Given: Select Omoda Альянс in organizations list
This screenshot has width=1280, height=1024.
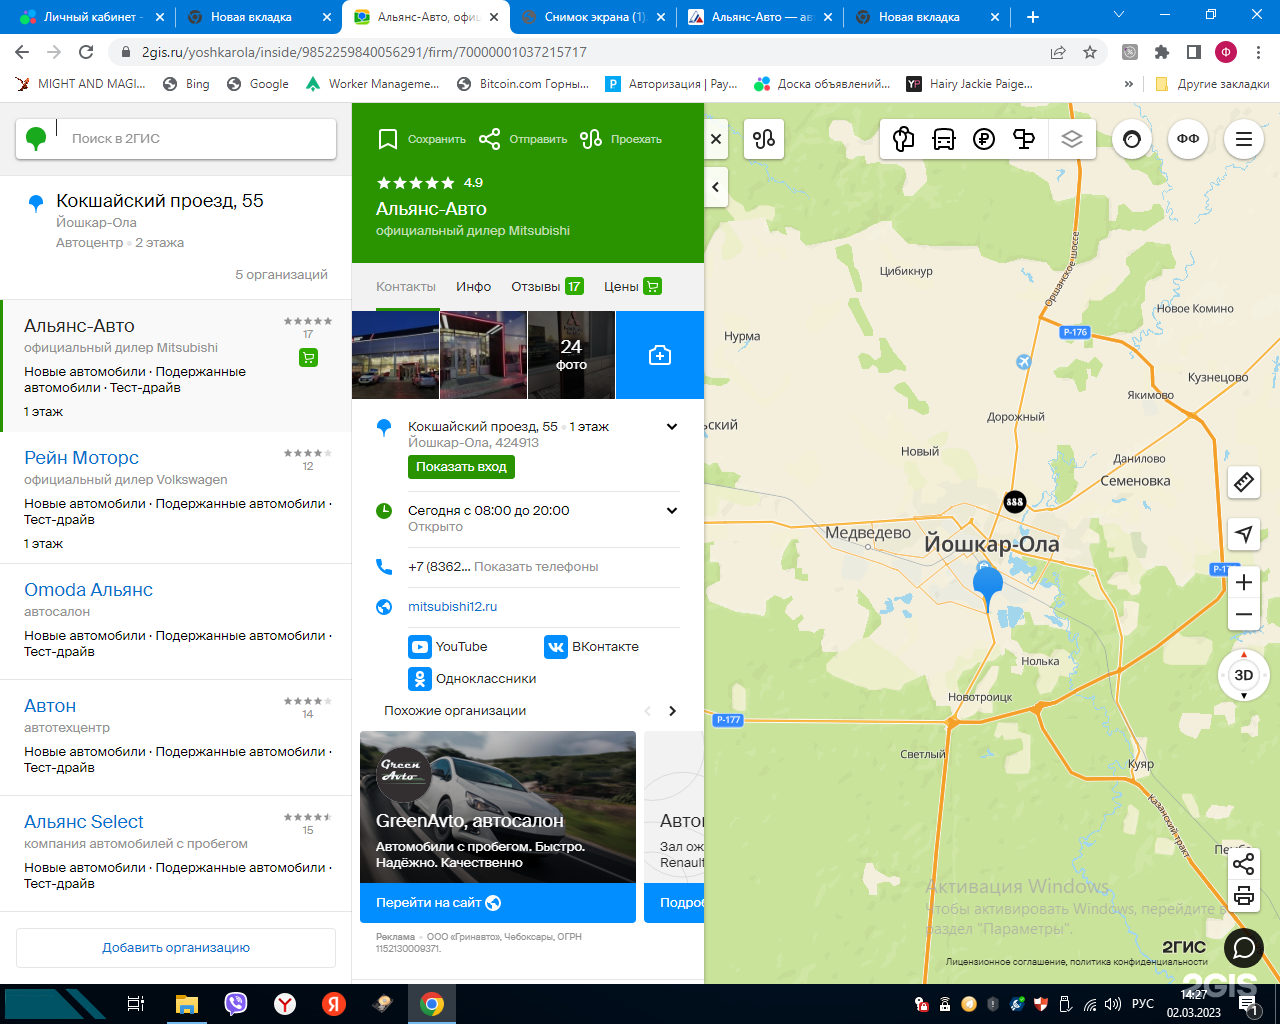Looking at the screenshot, I should point(89,590).
